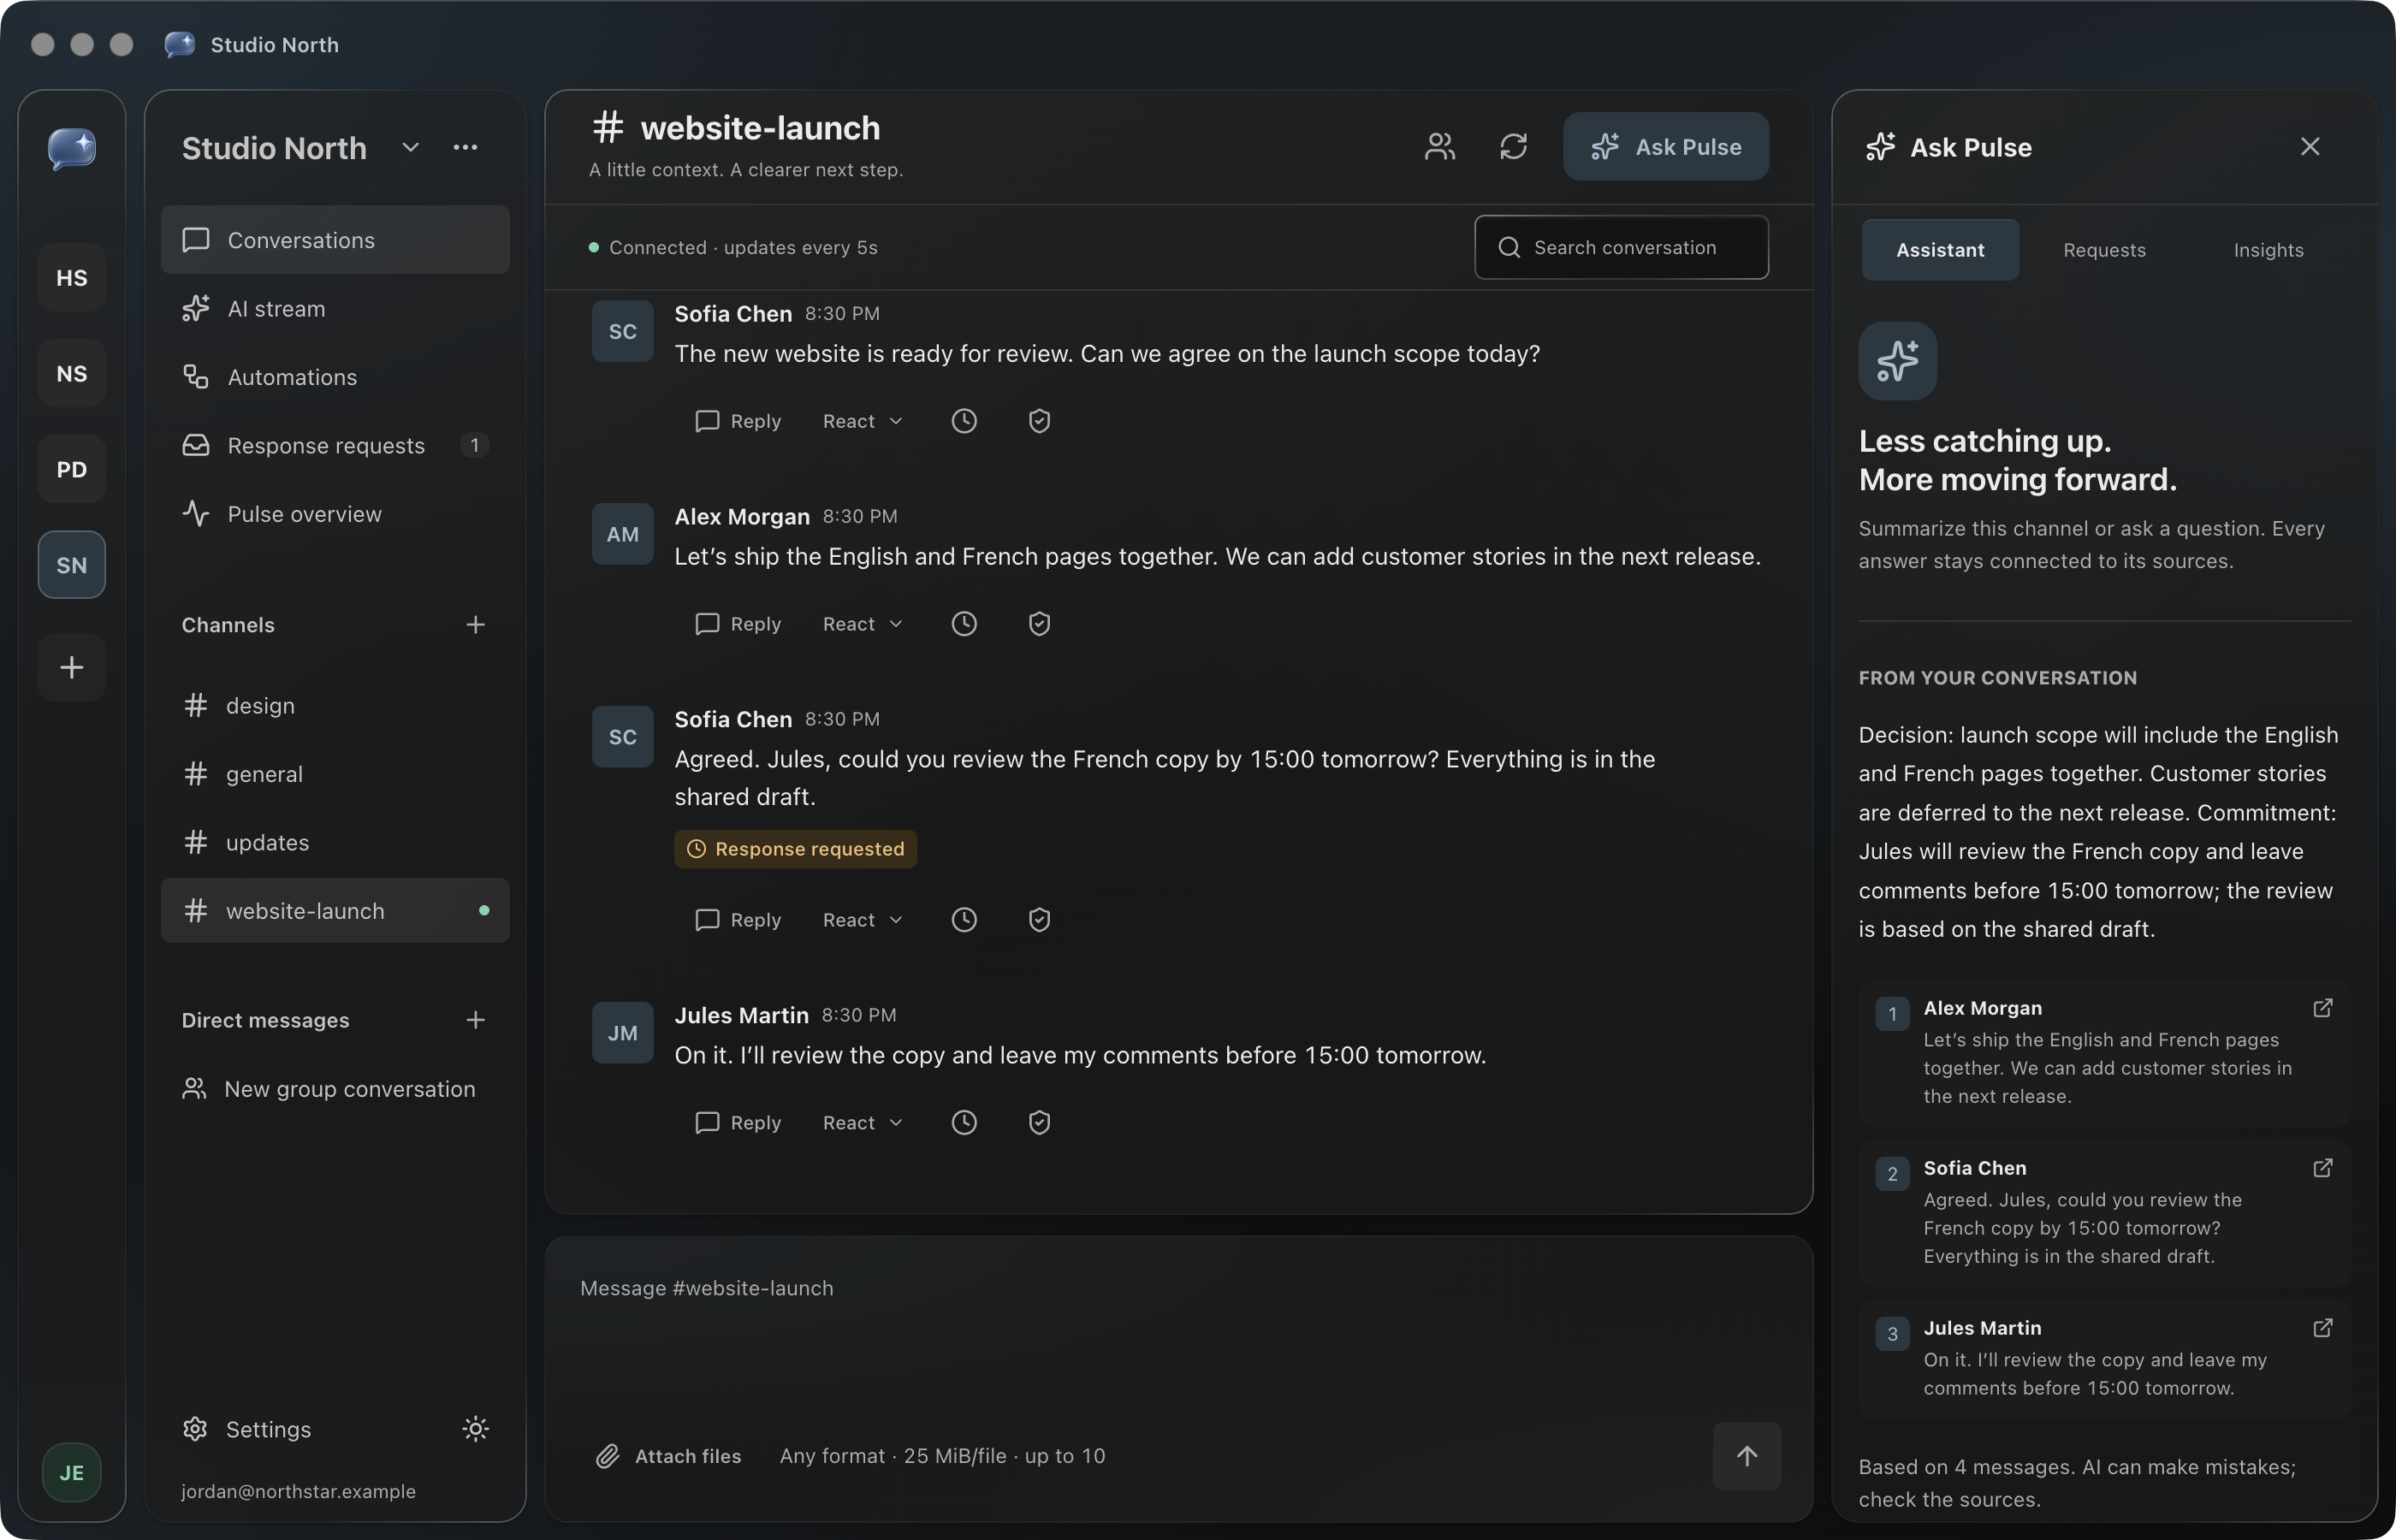Send message with the up arrow button
The image size is (2396, 1540).
(x=1746, y=1456)
